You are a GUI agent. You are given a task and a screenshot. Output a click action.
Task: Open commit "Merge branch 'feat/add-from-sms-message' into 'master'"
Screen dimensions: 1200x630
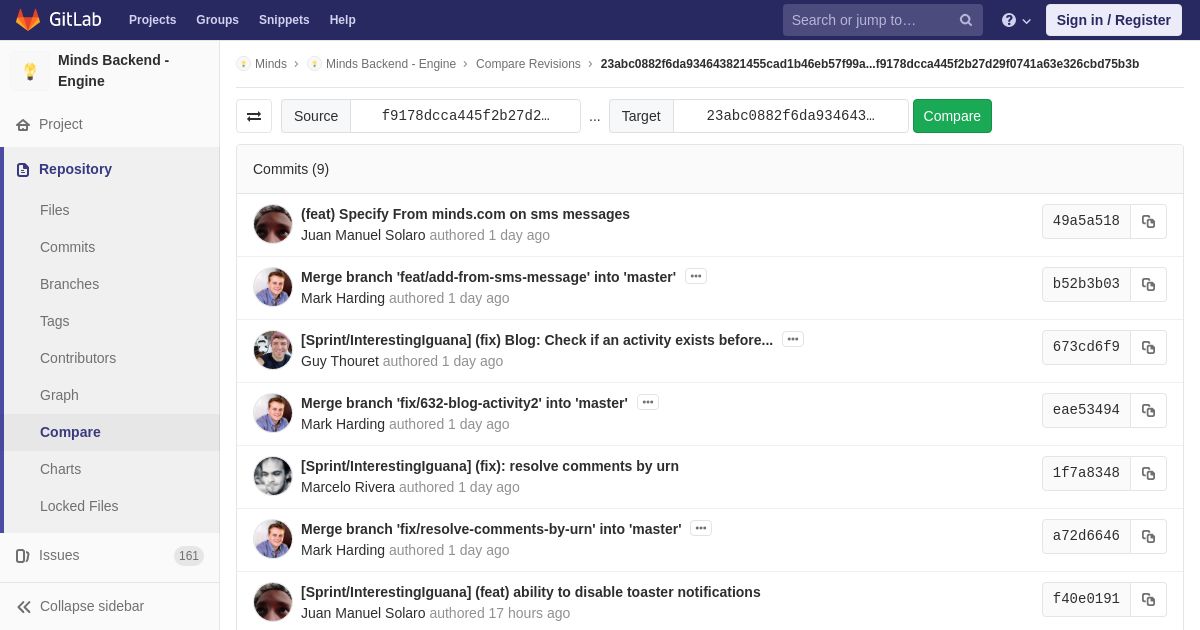pos(488,277)
